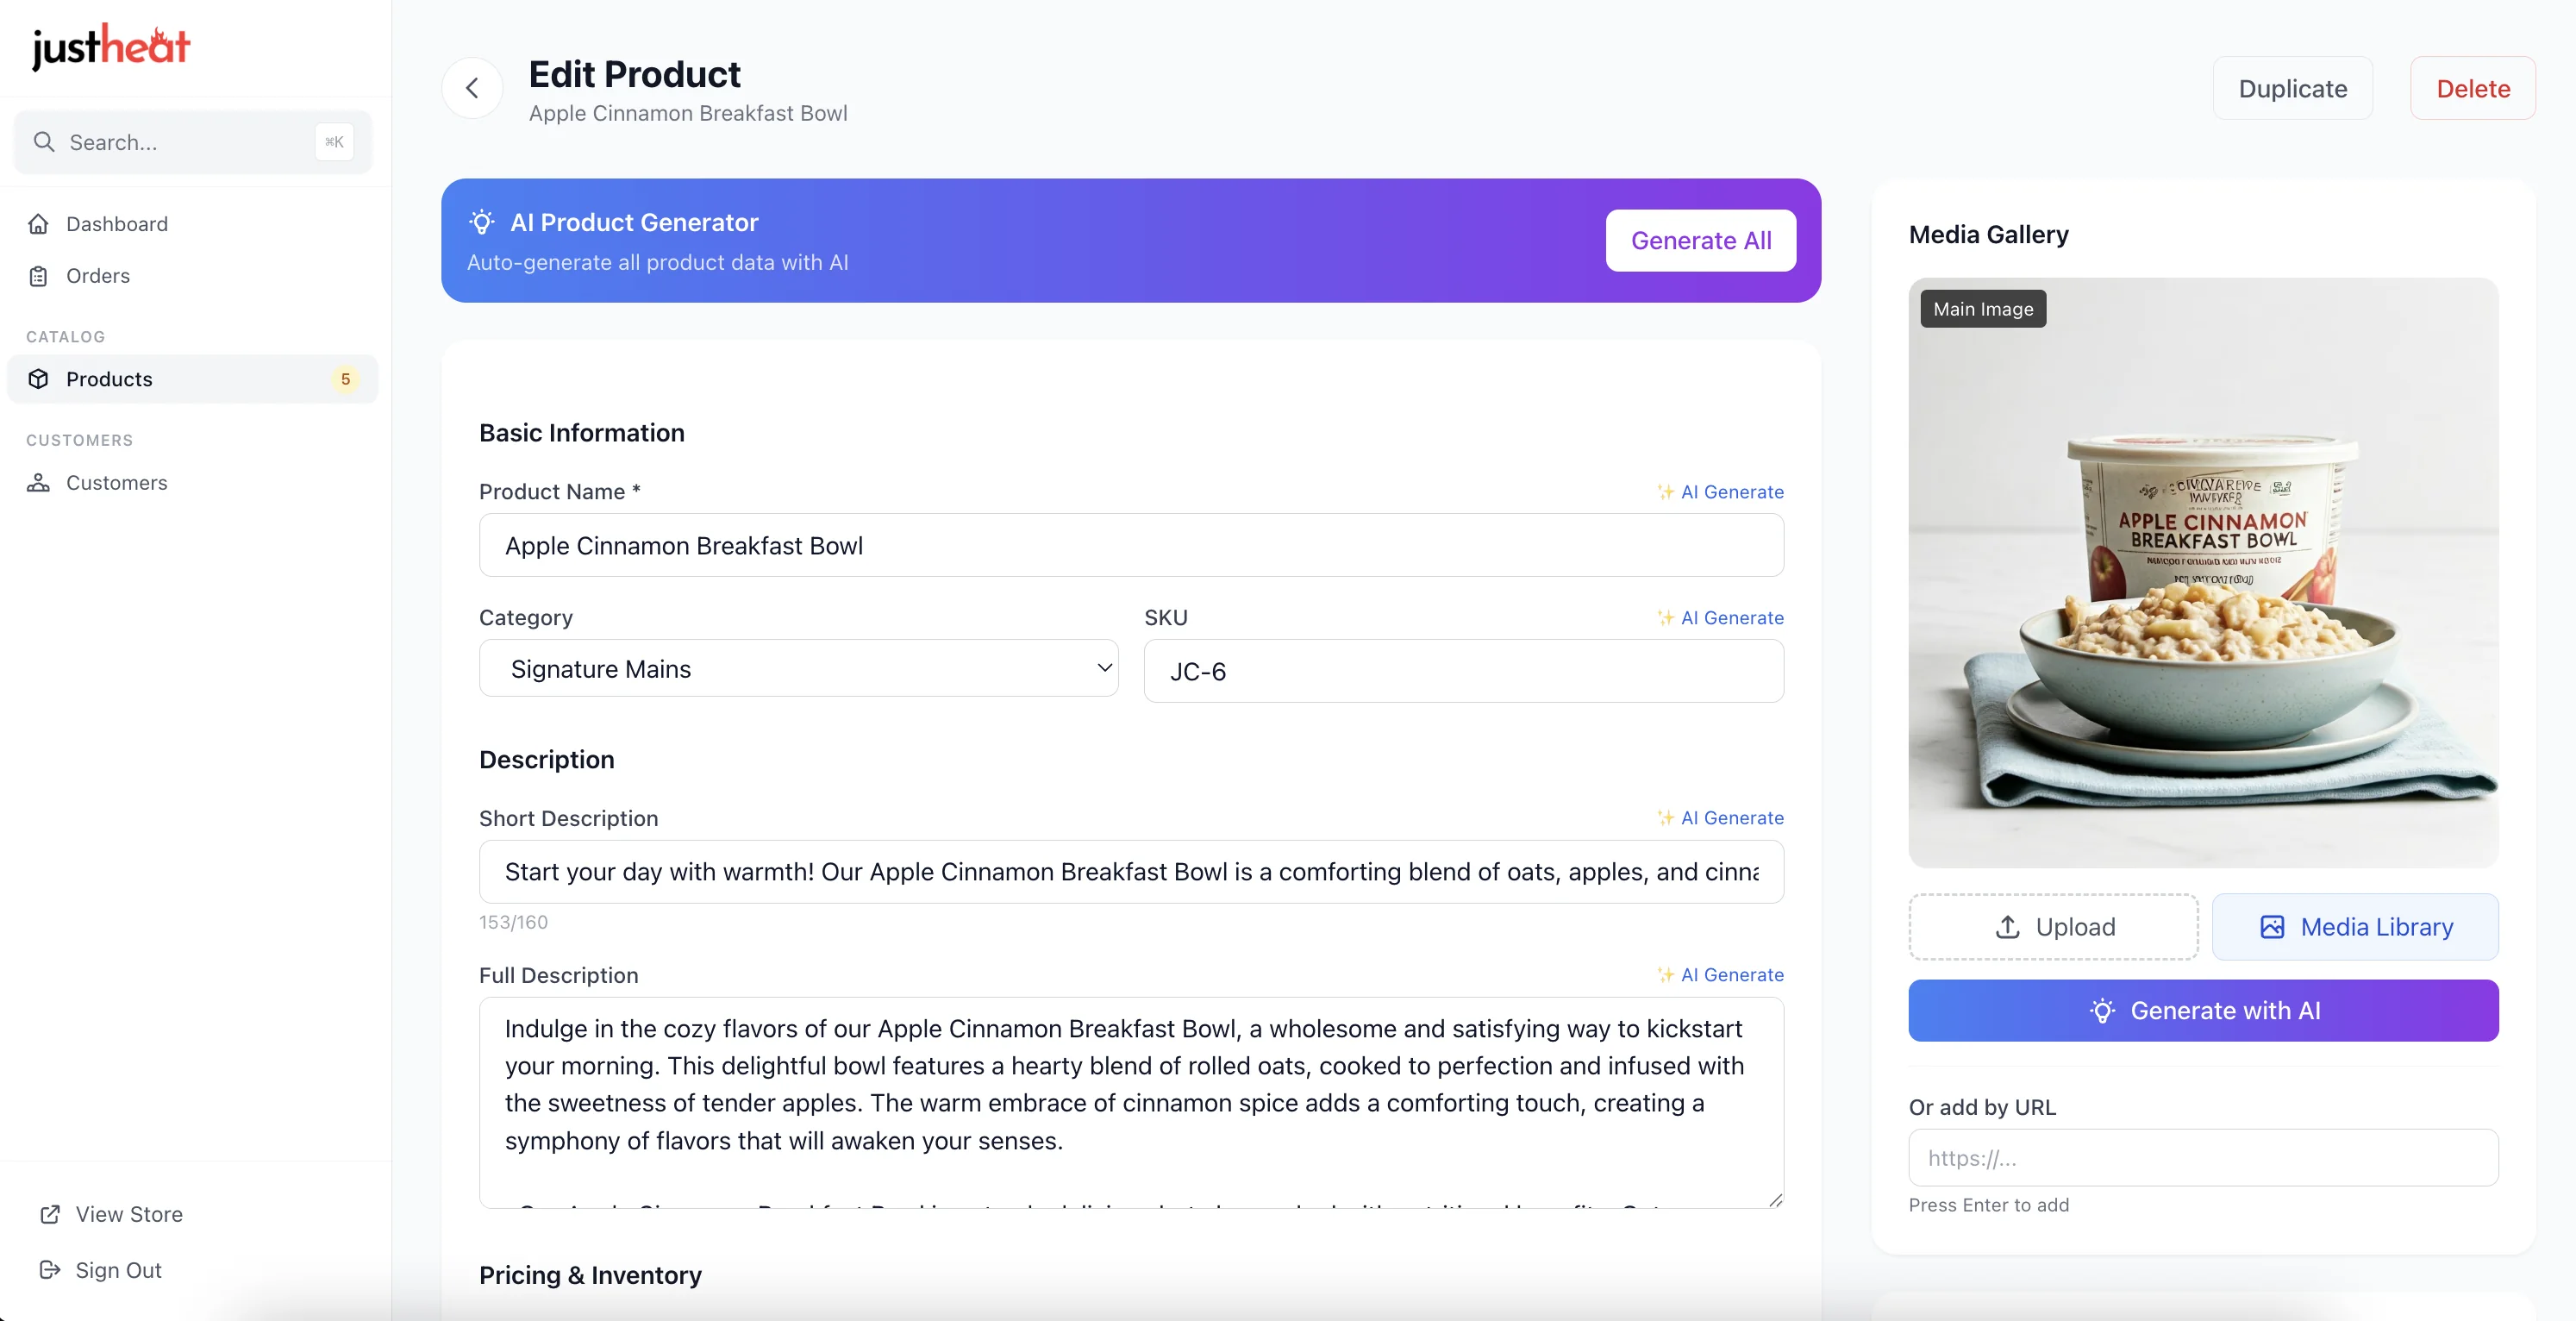Click the AI lightbulb icon in the purple banner

pyautogui.click(x=483, y=222)
